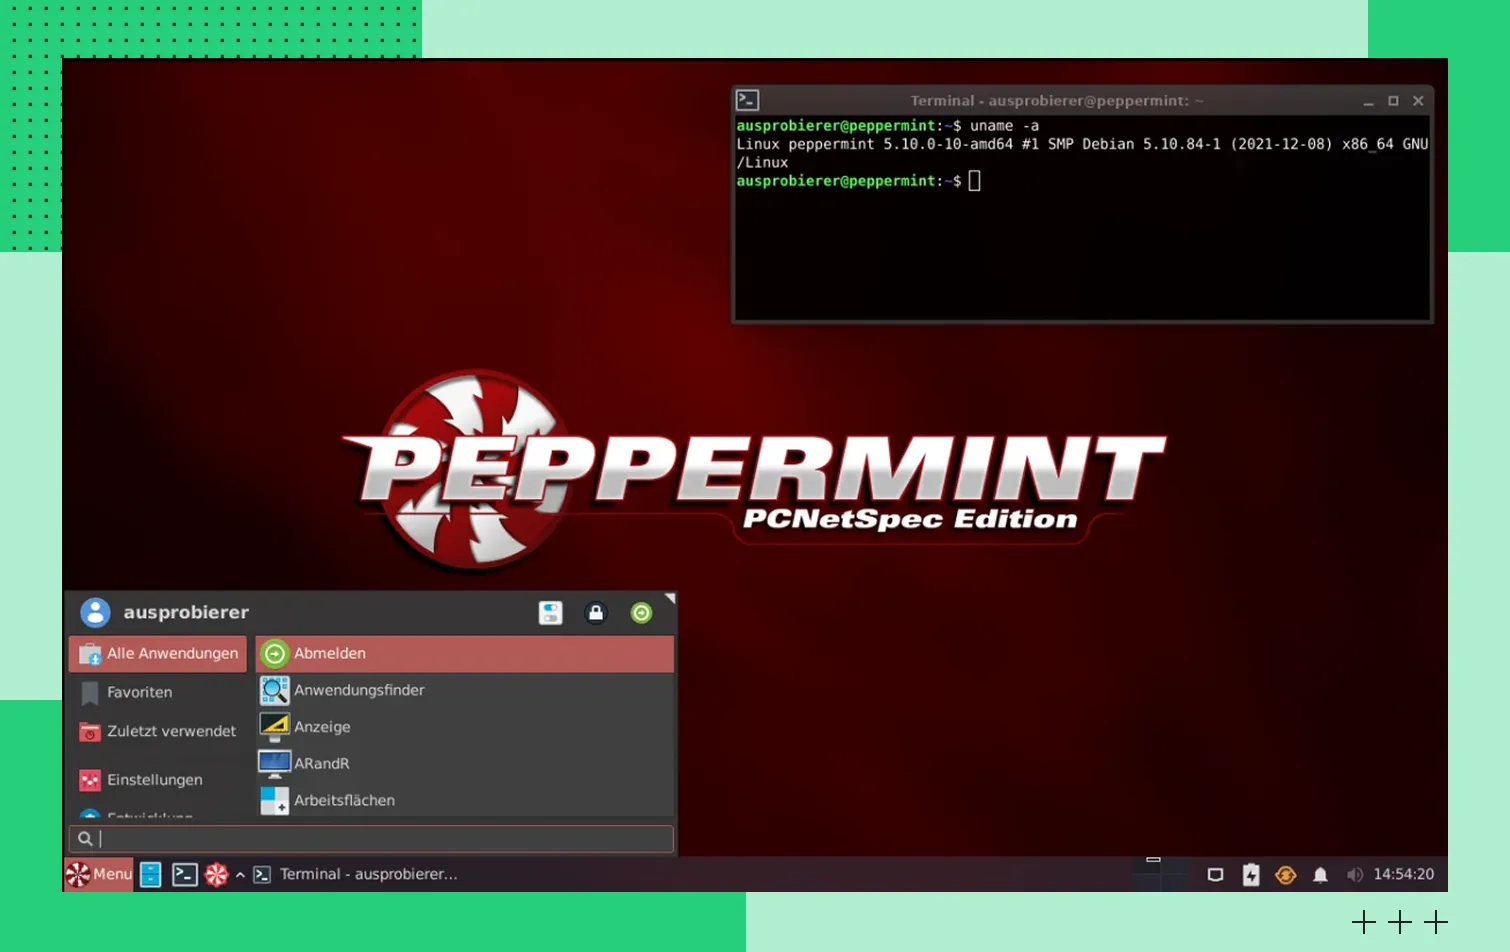This screenshot has height=952, width=1510.
Task: Open the notifications bell in the system tray
Action: (x=1320, y=875)
